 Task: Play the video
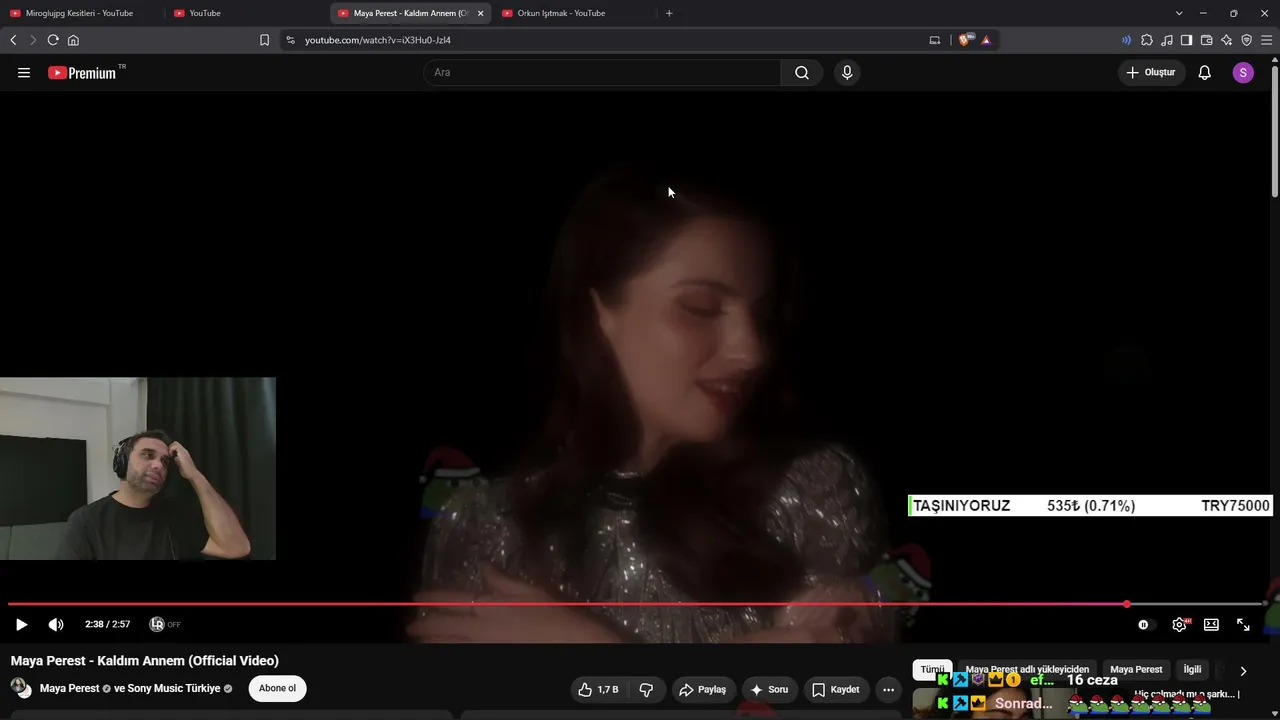click(21, 624)
